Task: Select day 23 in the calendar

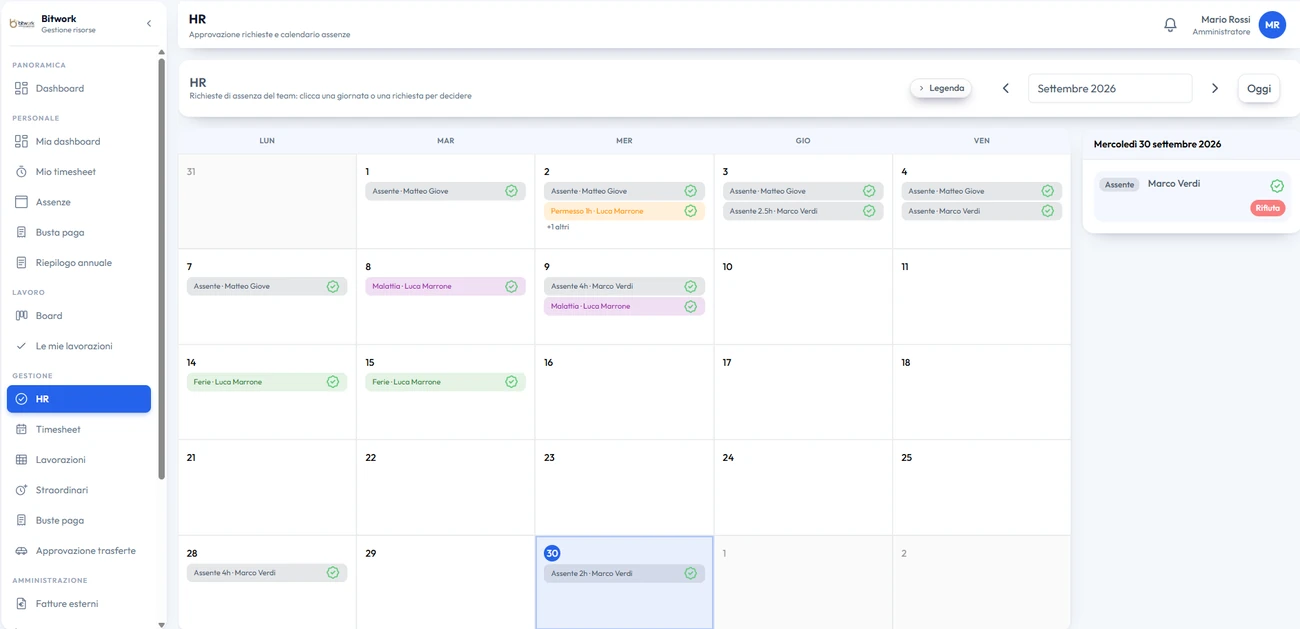Action: (x=624, y=487)
